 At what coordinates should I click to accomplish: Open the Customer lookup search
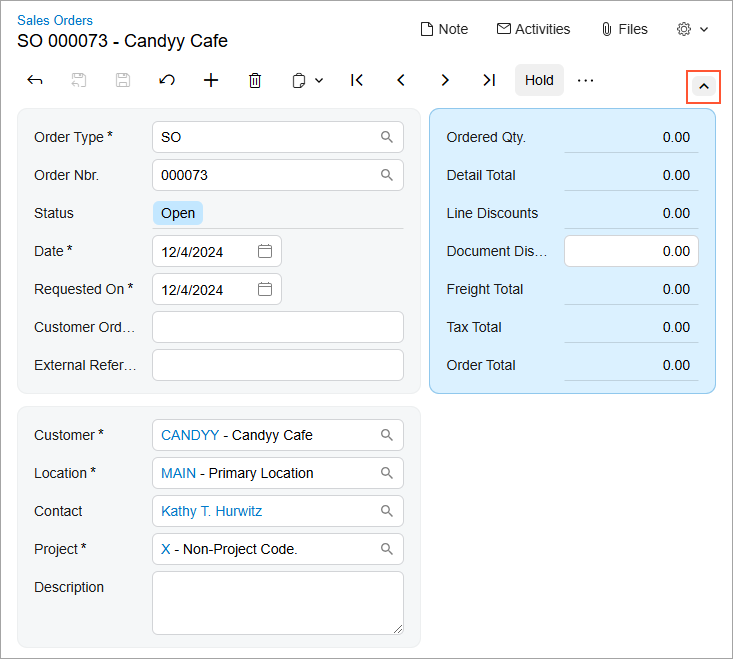pyautogui.click(x=387, y=435)
